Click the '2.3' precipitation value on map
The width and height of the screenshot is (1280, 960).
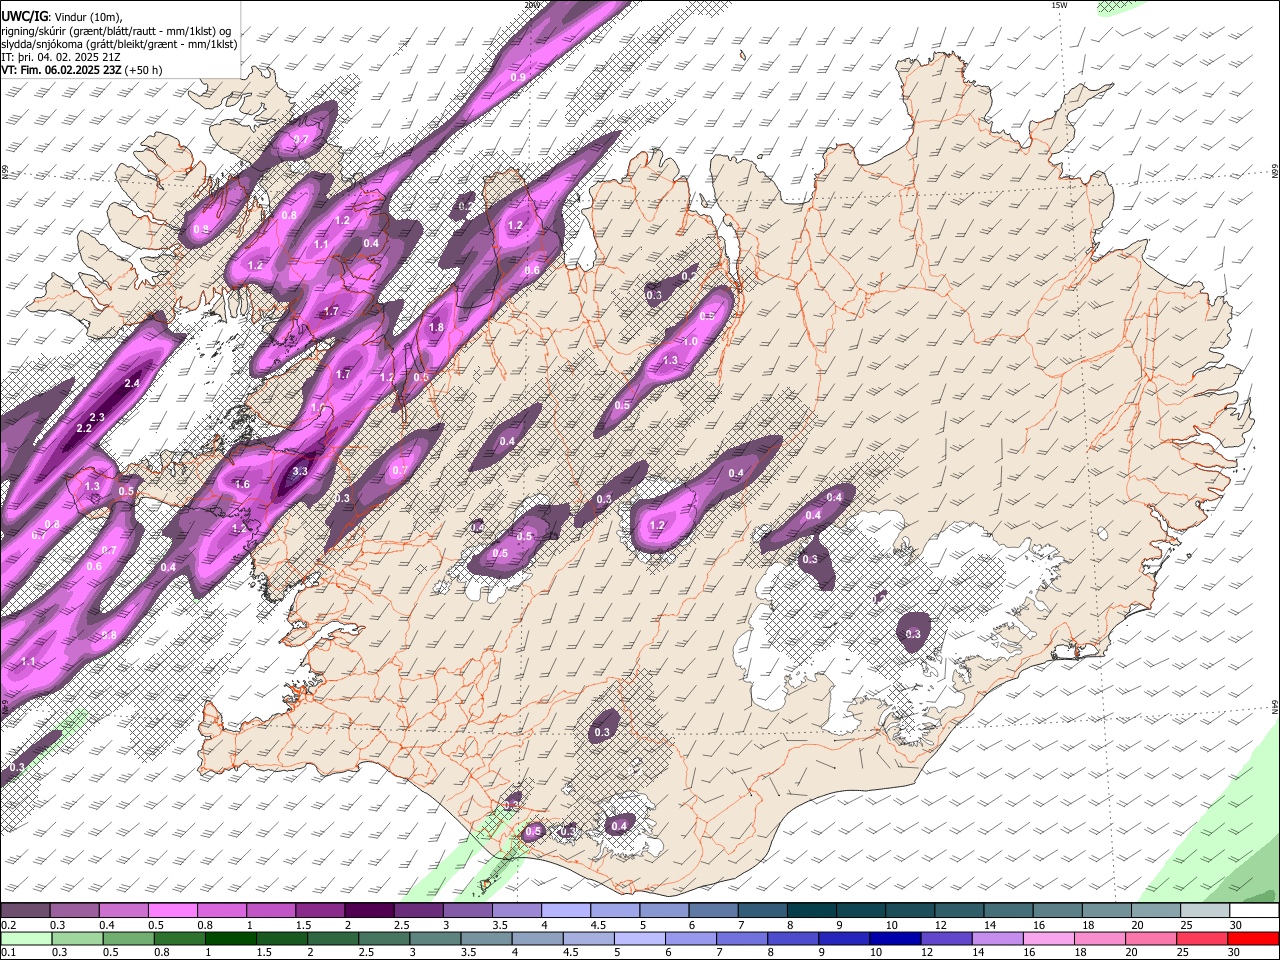[97, 417]
